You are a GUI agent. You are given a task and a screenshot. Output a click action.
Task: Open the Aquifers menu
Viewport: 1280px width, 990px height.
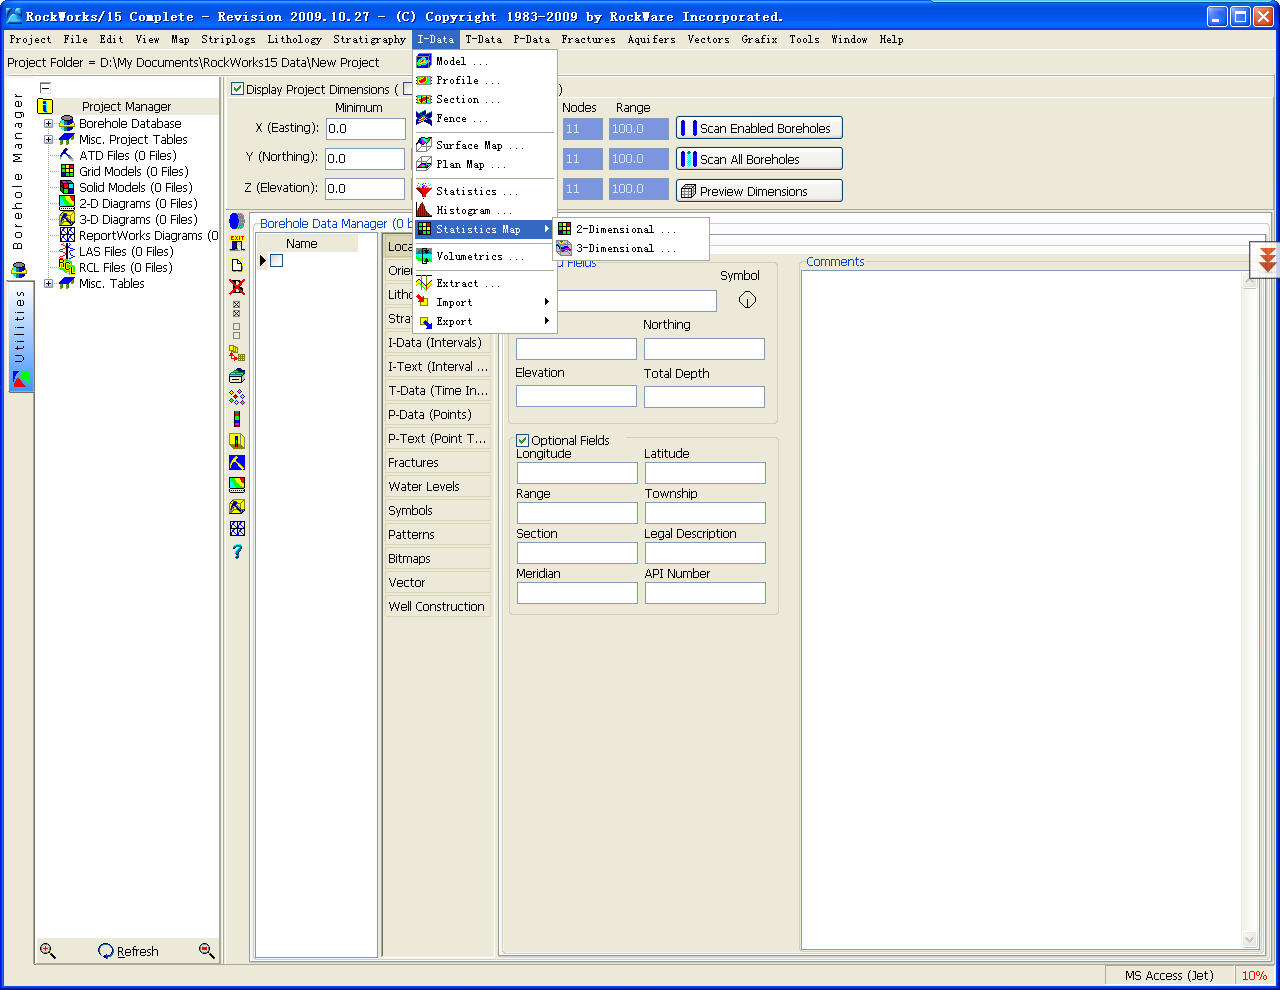coord(651,39)
